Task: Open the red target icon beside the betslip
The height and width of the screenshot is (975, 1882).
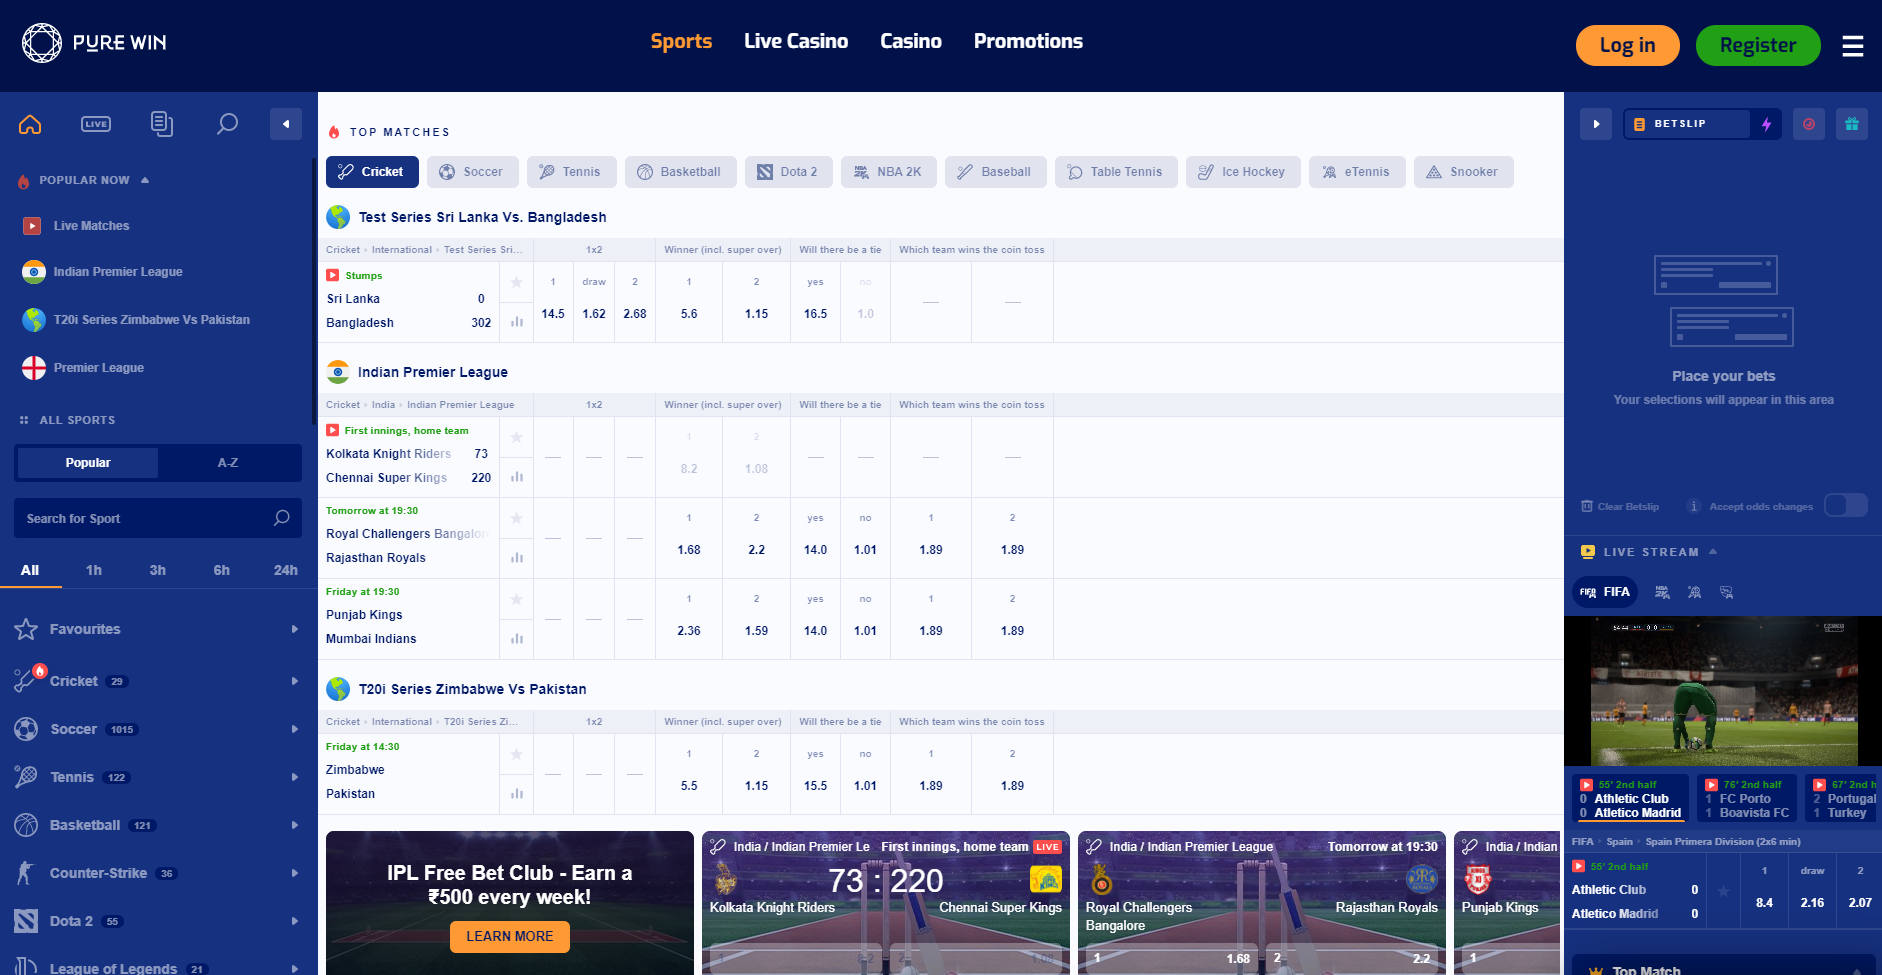Action: pos(1809,124)
